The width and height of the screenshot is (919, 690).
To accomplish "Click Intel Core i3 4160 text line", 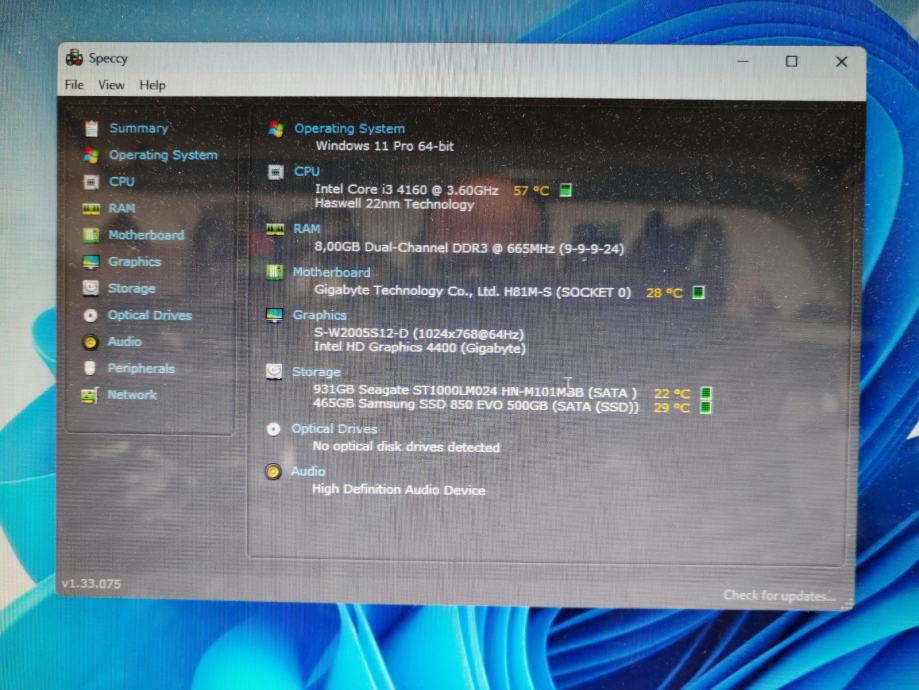I will [x=407, y=190].
